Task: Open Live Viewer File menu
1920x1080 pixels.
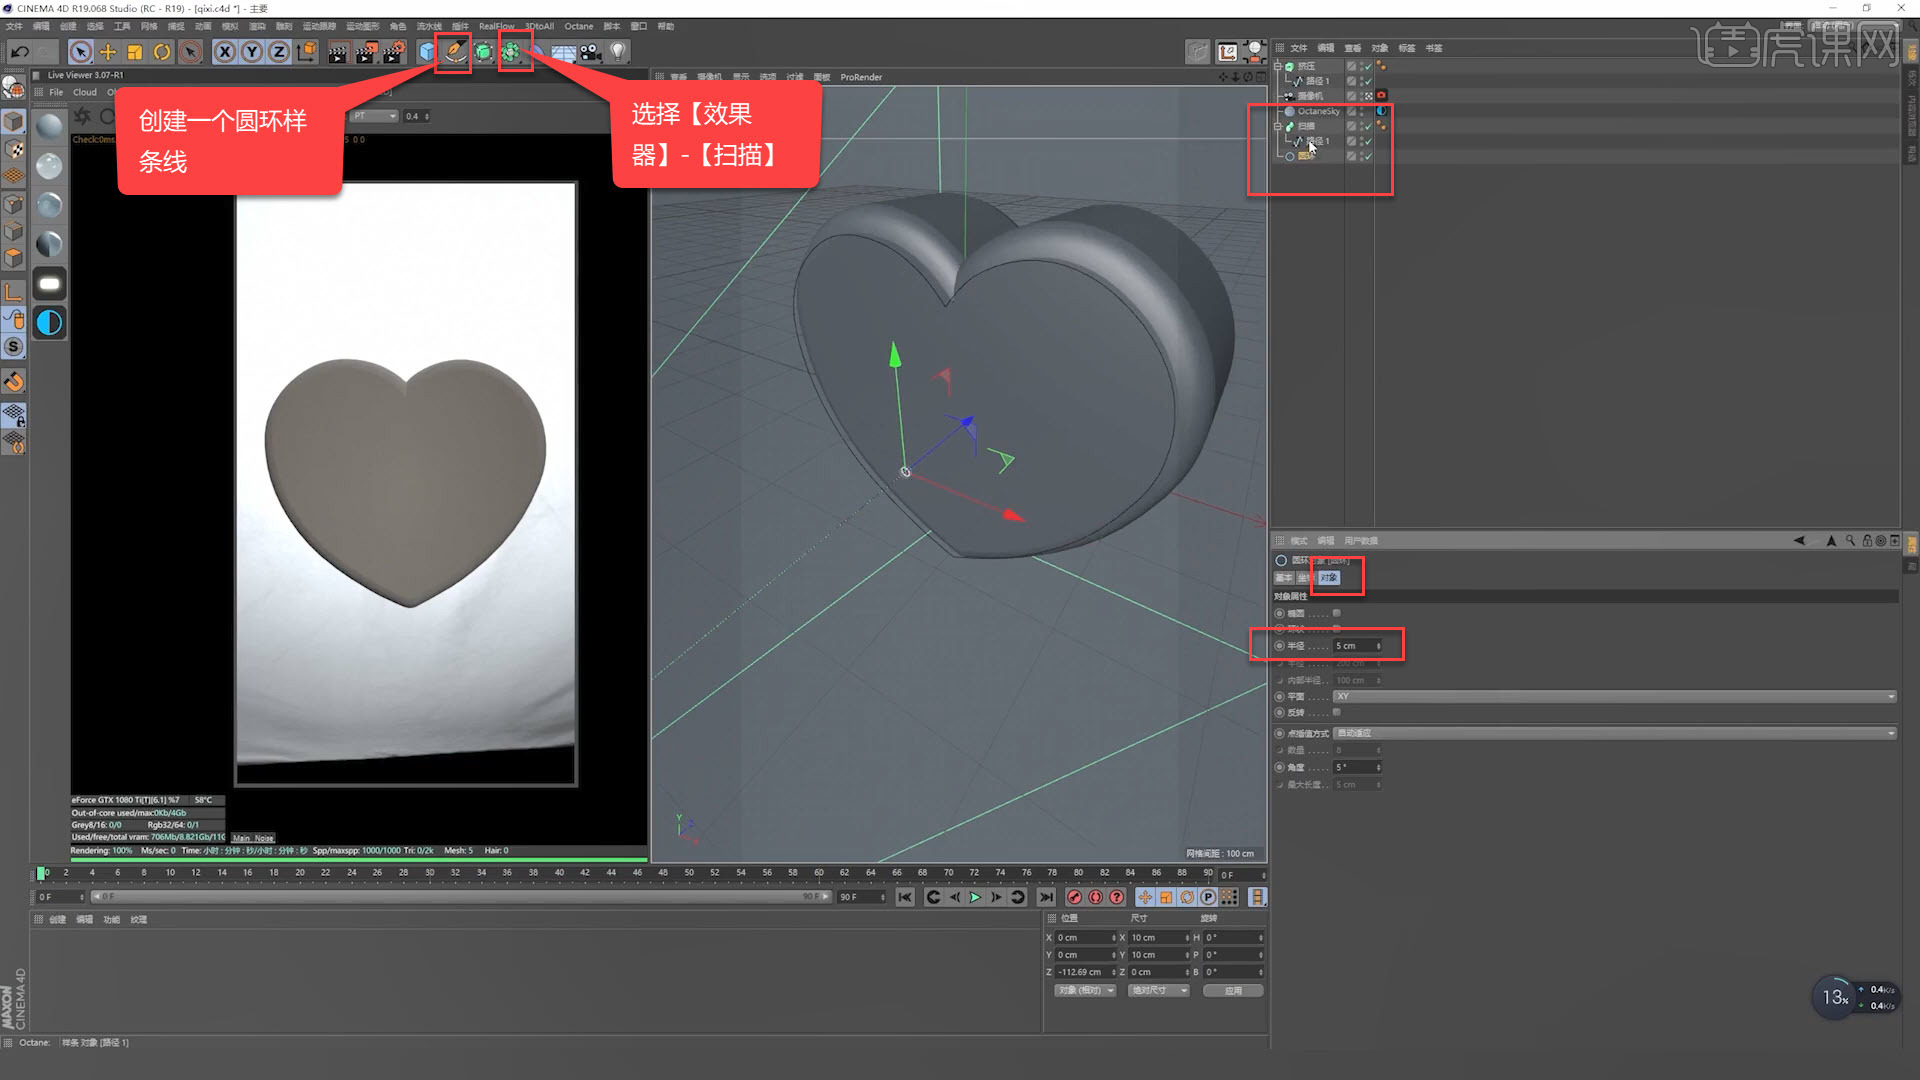Action: click(56, 92)
